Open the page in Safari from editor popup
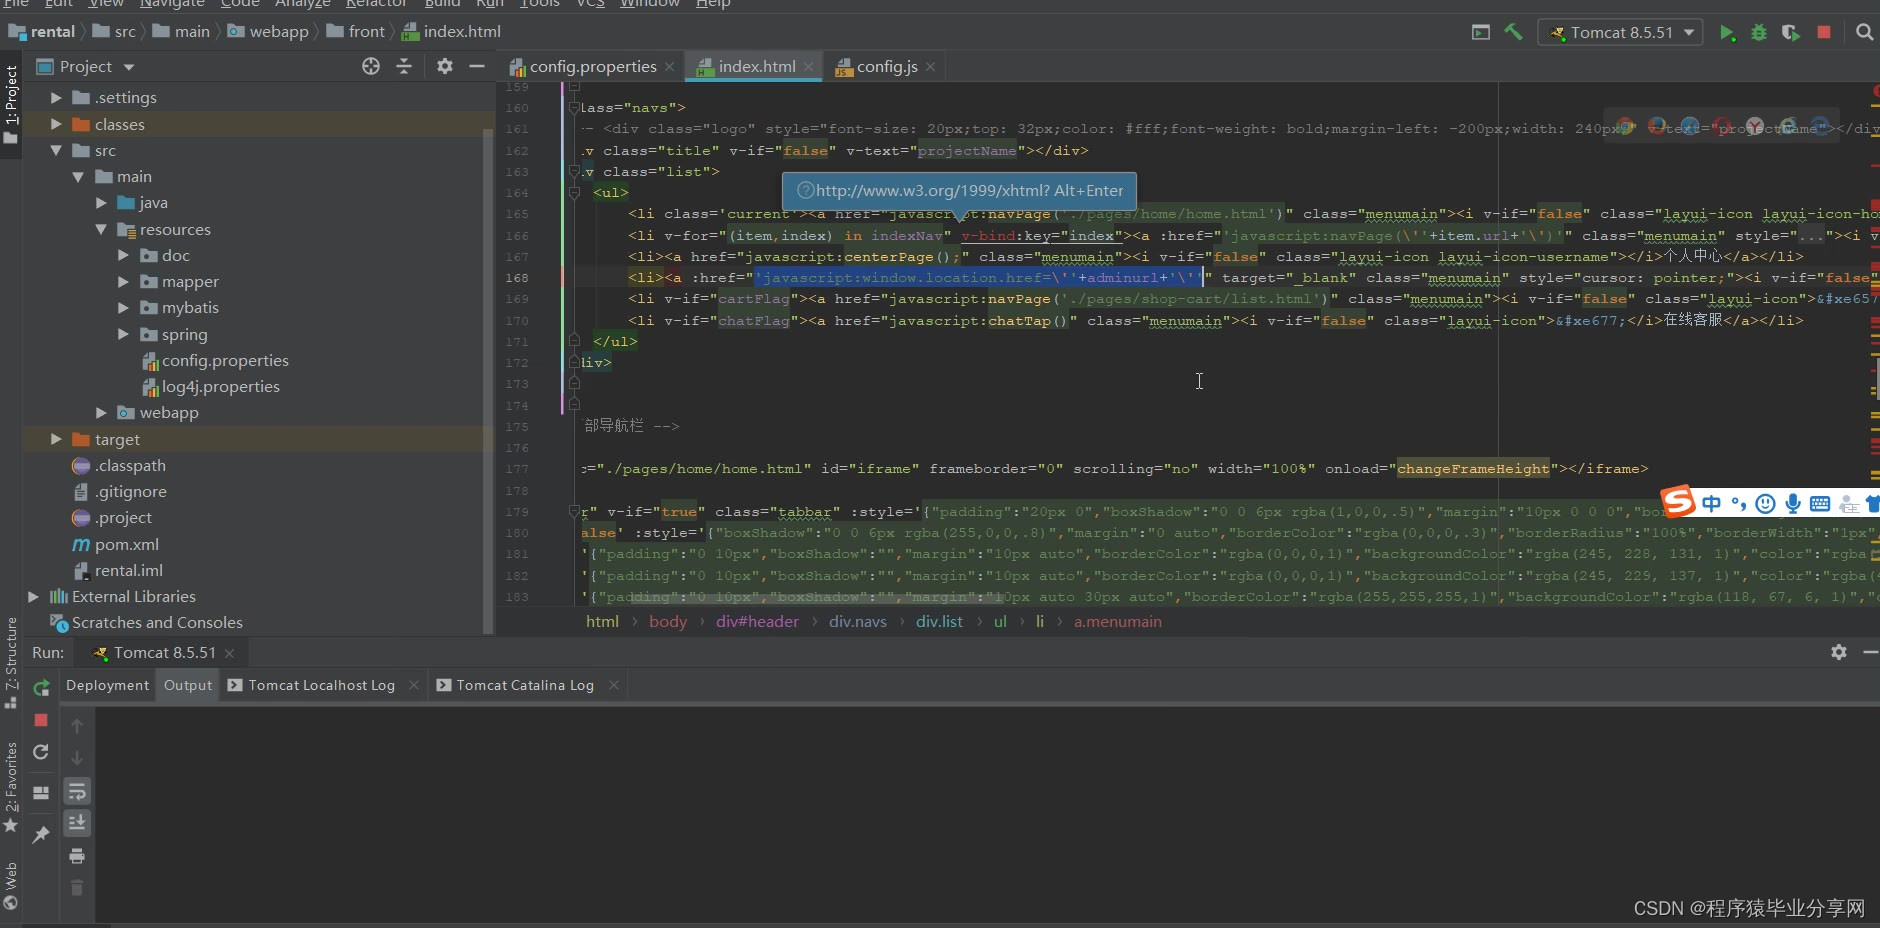Image resolution: width=1880 pixels, height=928 pixels. click(x=1690, y=127)
